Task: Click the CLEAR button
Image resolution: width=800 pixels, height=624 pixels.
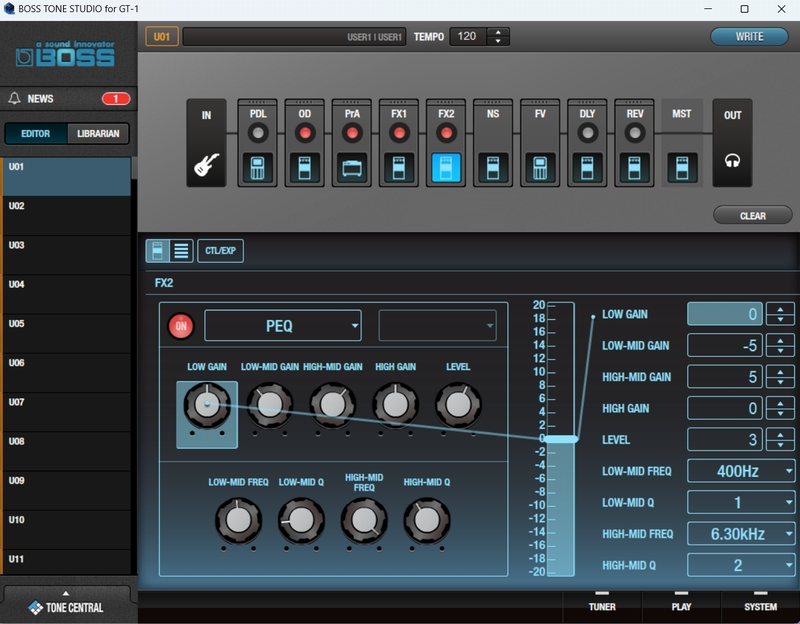Action: (x=752, y=215)
